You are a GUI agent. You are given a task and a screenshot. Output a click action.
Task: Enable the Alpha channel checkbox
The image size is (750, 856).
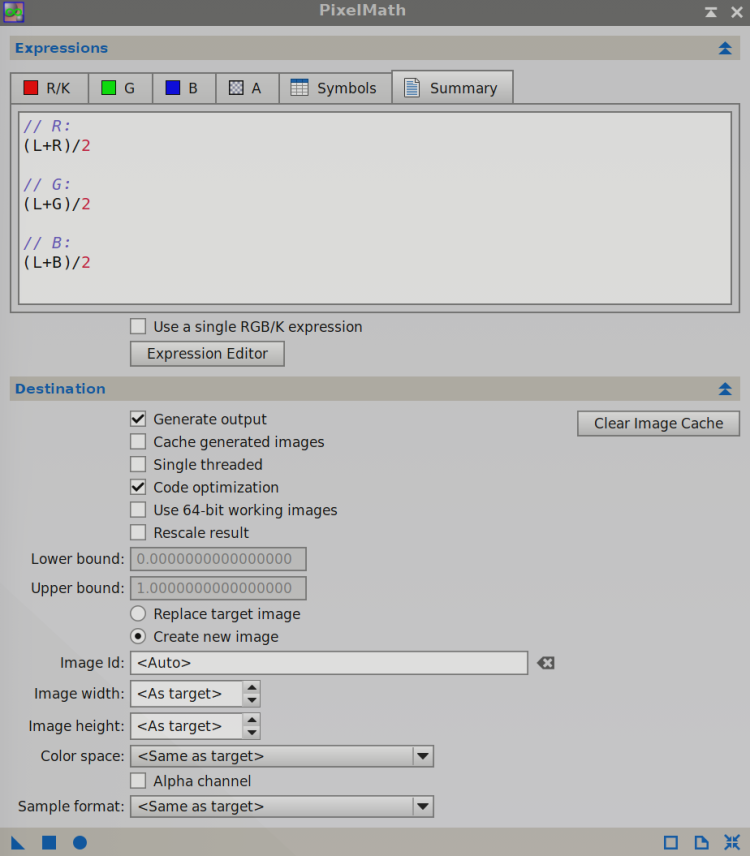[x=138, y=781]
